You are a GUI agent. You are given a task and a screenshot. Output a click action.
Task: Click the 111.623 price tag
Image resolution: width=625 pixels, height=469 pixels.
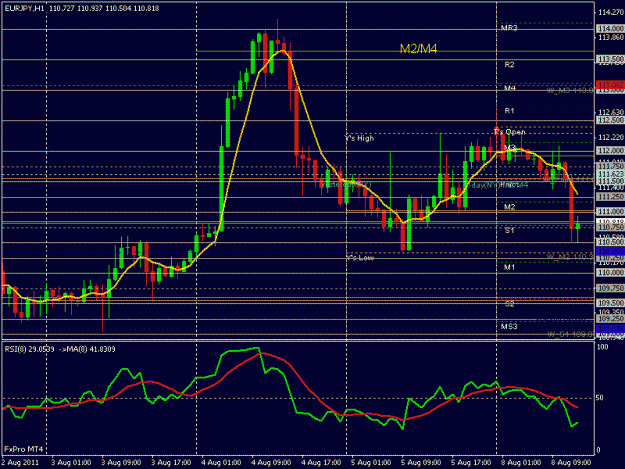coord(610,174)
